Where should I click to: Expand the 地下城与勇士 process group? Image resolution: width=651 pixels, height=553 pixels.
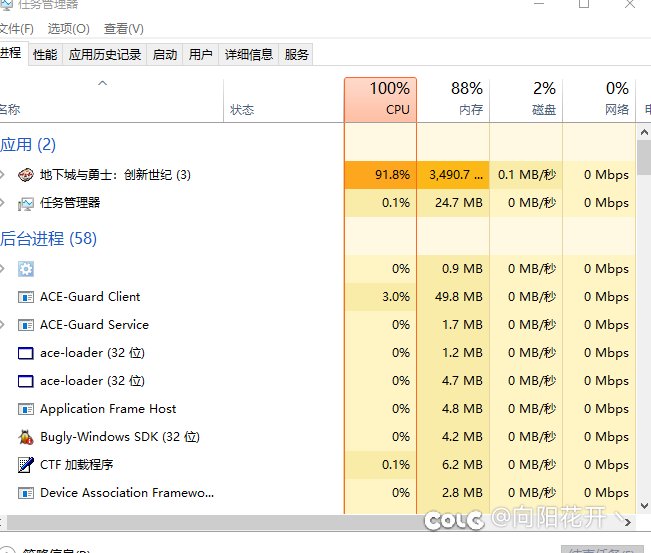(x=3, y=175)
